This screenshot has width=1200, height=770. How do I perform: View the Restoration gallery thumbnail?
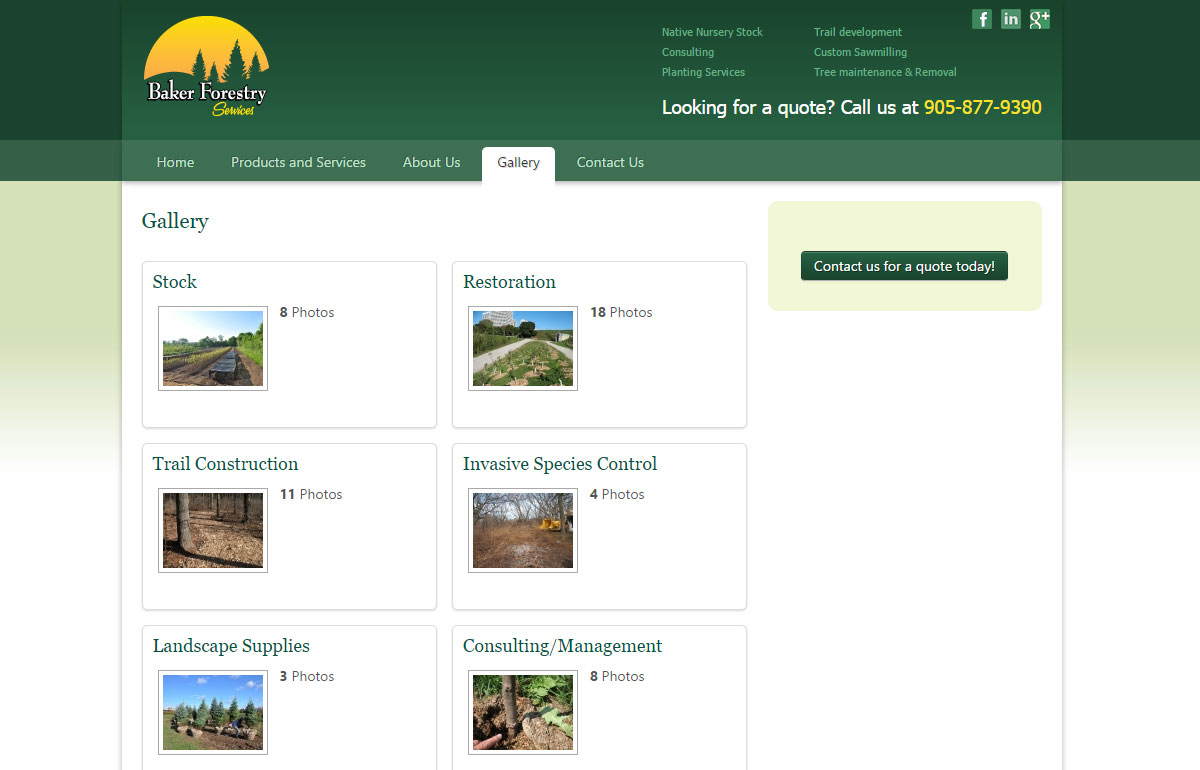(x=523, y=348)
